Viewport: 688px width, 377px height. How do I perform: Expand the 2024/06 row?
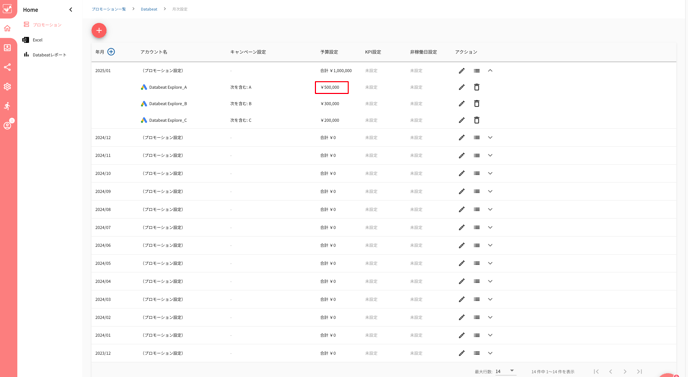pos(490,245)
